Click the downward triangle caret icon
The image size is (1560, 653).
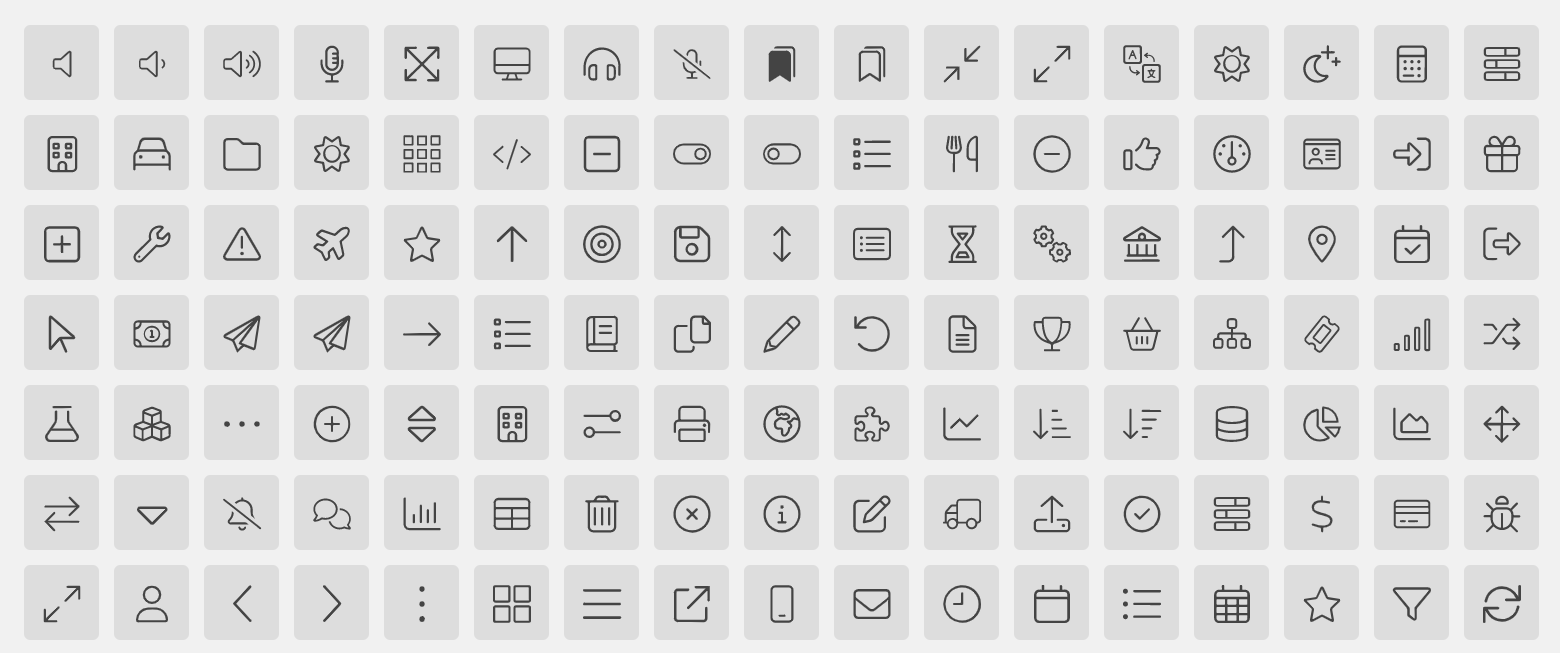tap(152, 513)
